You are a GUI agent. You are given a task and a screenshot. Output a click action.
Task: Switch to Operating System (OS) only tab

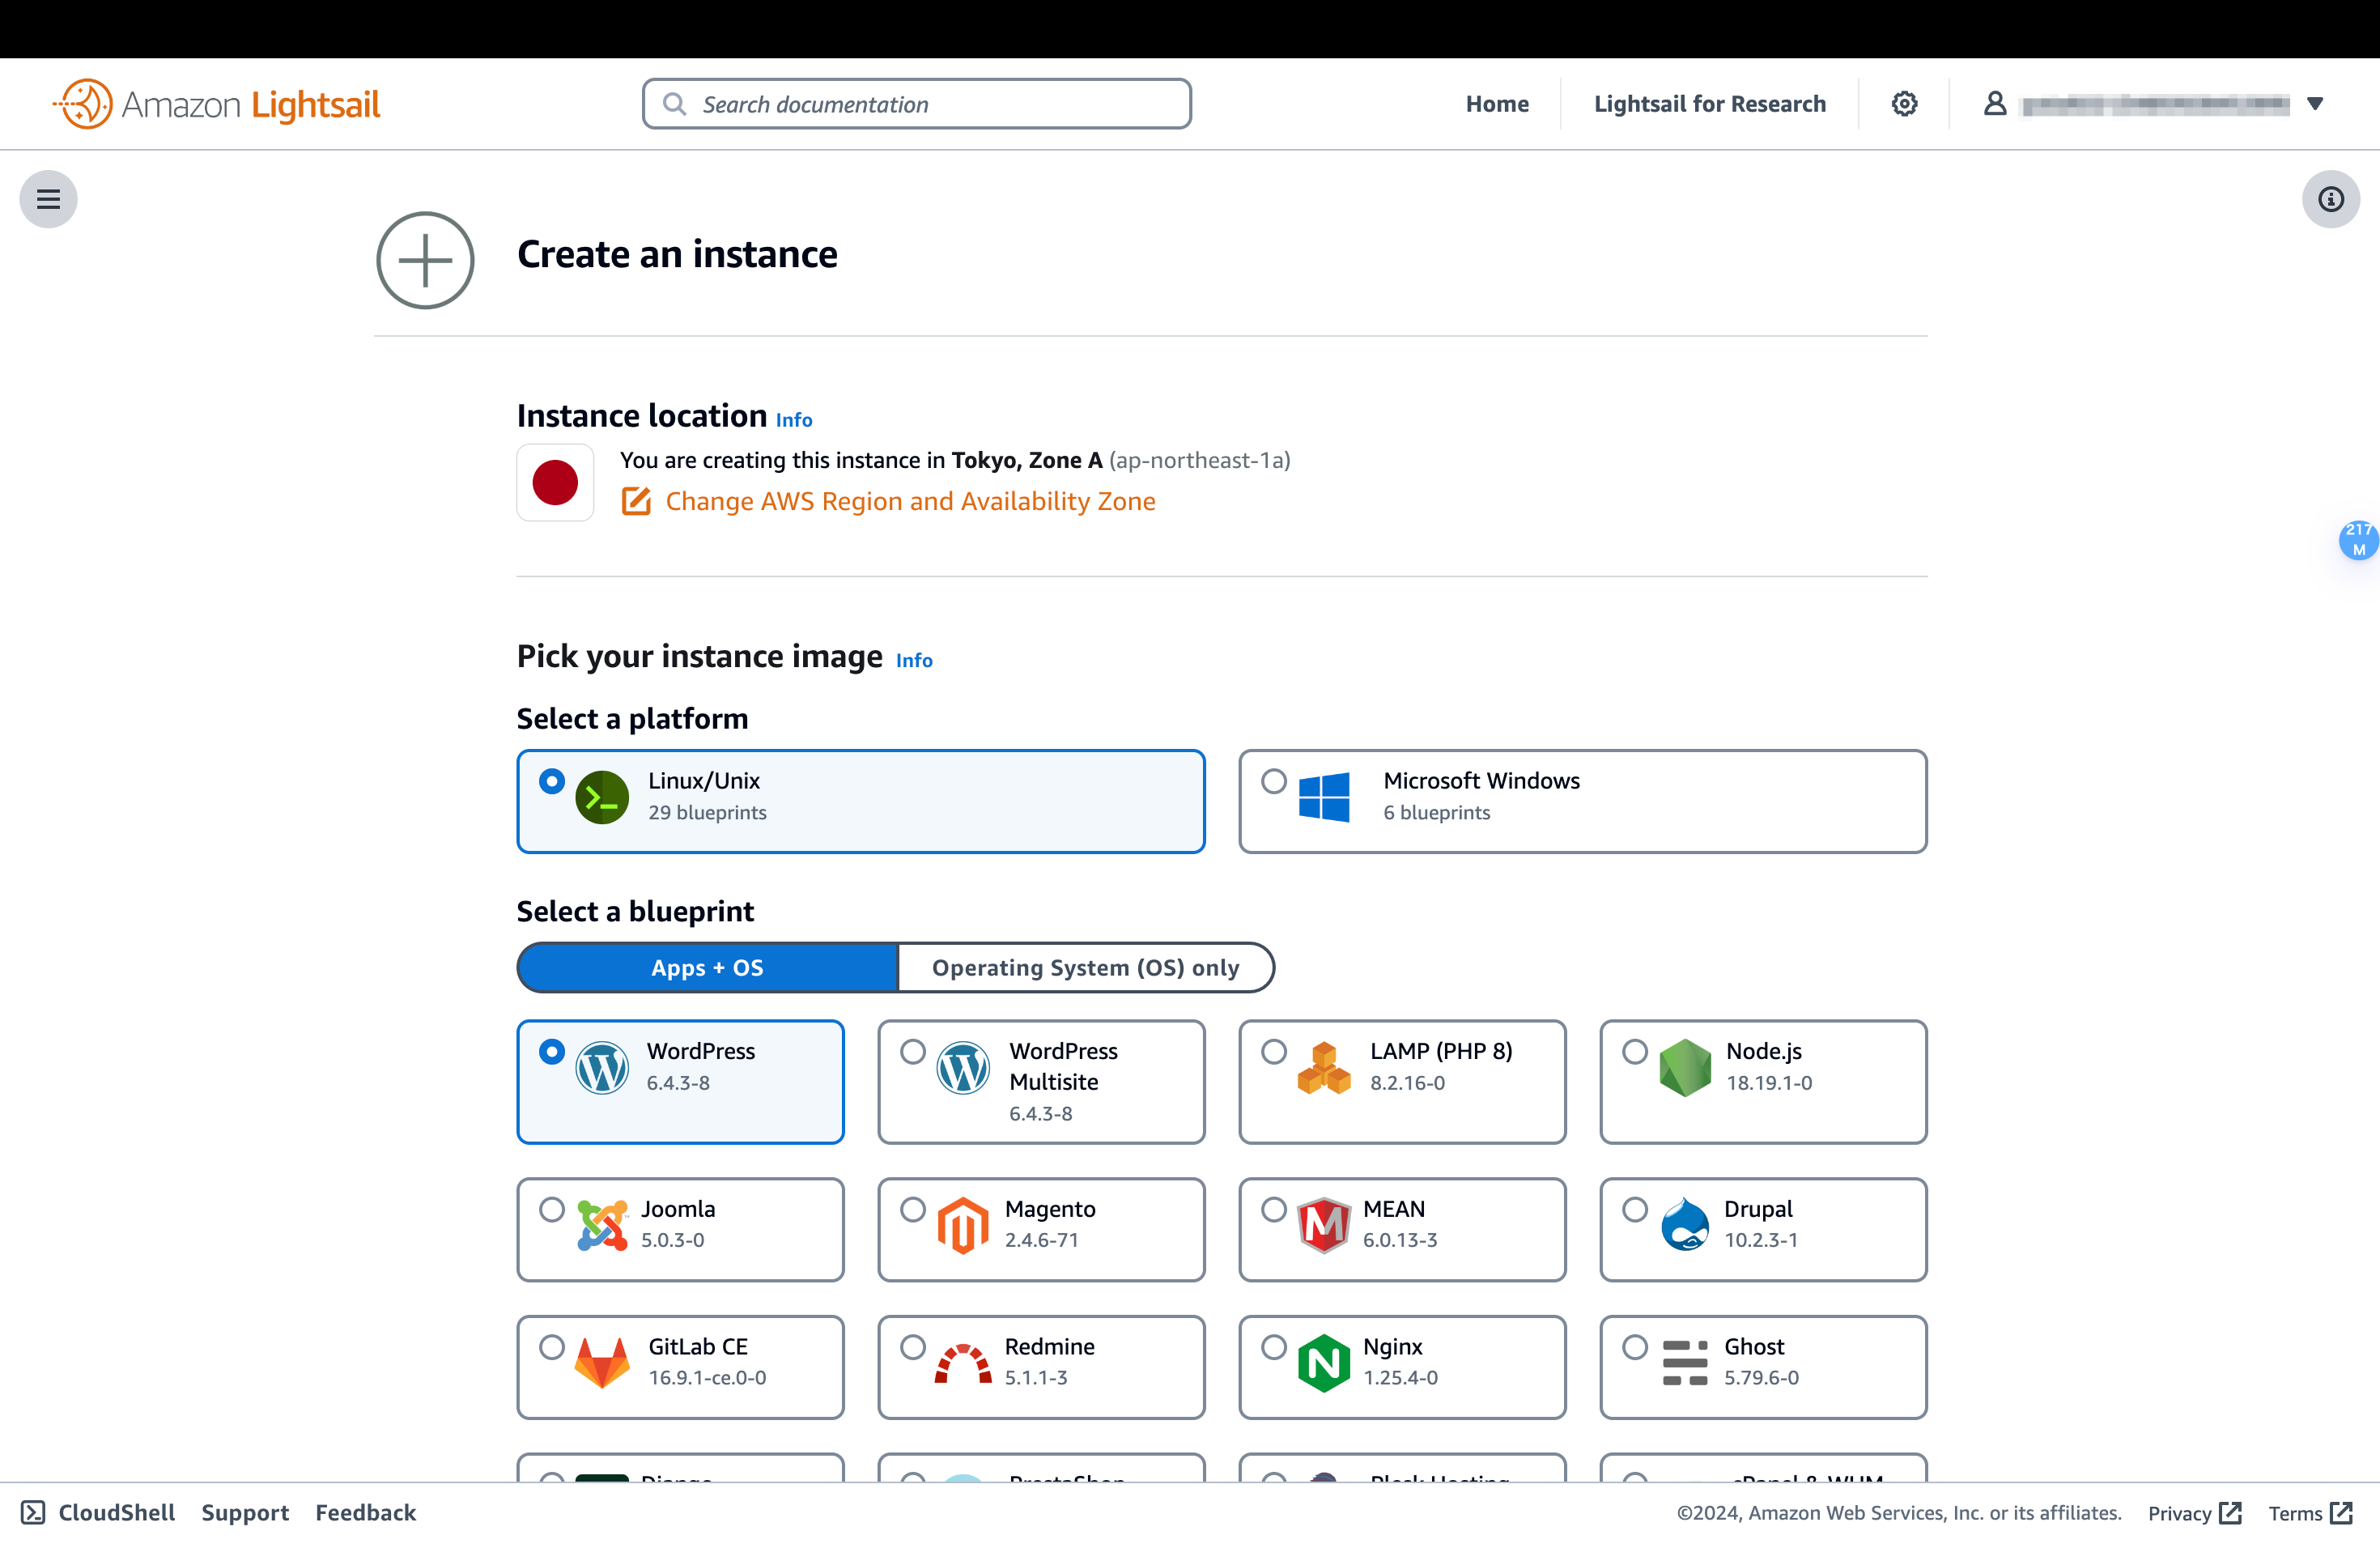pos(1085,967)
